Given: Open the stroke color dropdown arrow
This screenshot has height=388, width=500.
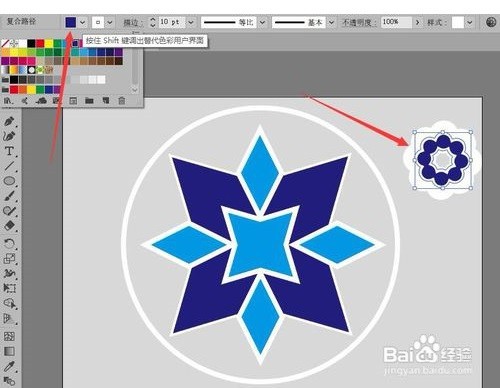Looking at the screenshot, I should pyautogui.click(x=110, y=22).
